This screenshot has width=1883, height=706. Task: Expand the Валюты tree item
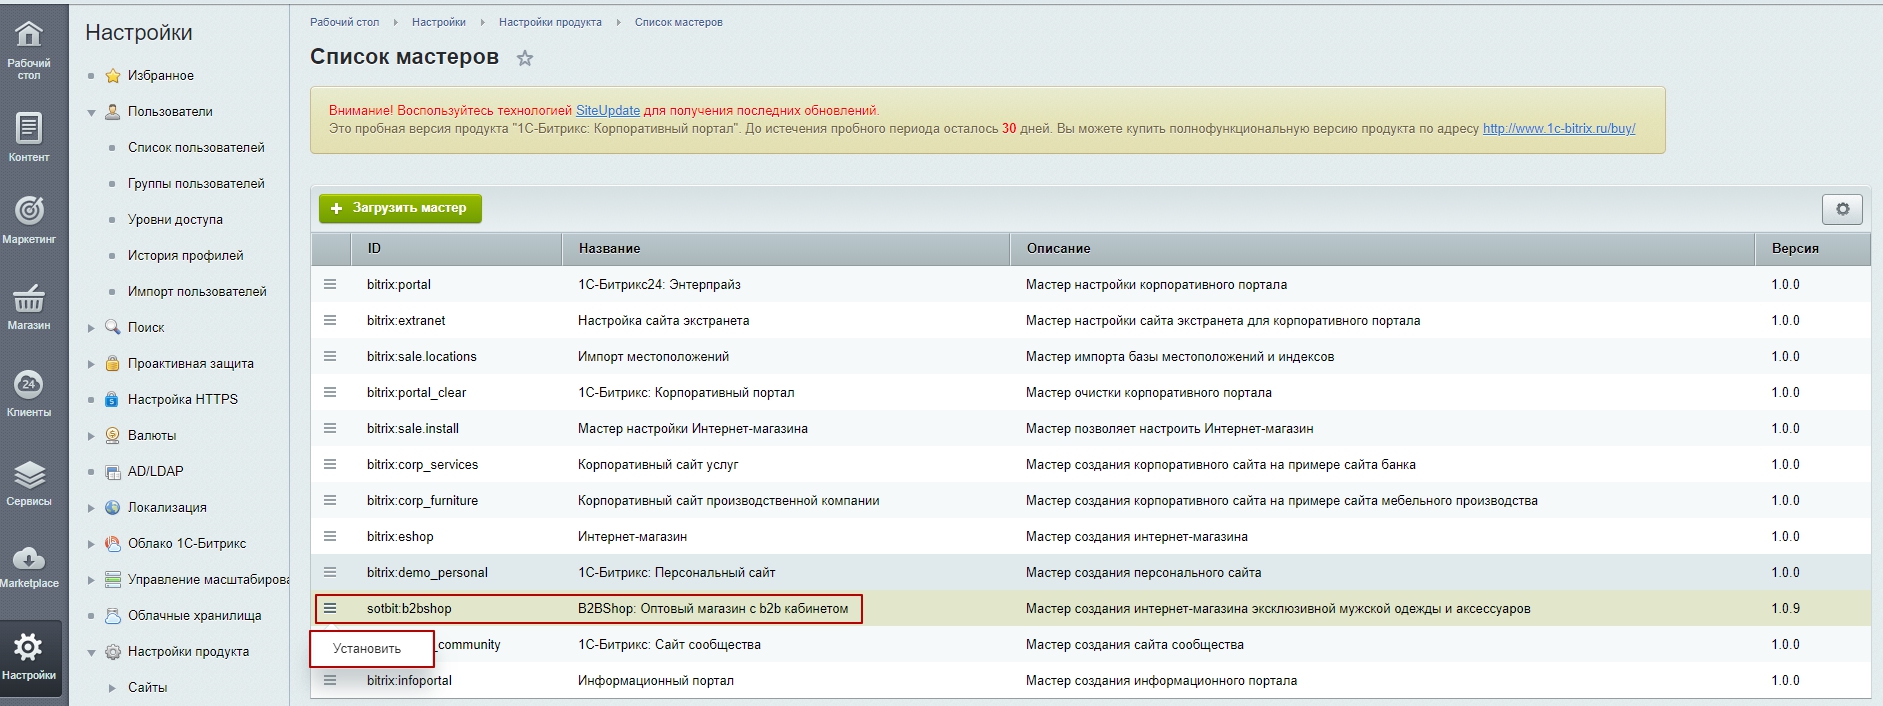pos(91,436)
